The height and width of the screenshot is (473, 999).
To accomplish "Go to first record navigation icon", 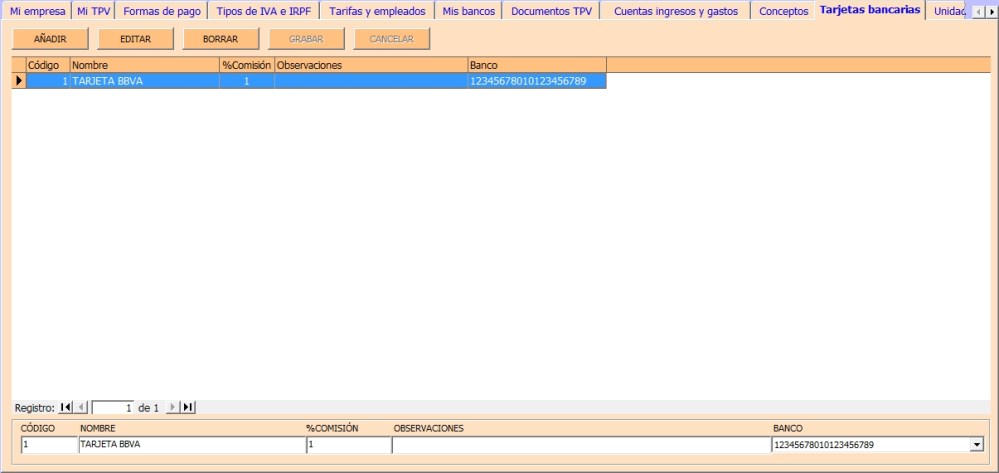I will pyautogui.click(x=66, y=407).
